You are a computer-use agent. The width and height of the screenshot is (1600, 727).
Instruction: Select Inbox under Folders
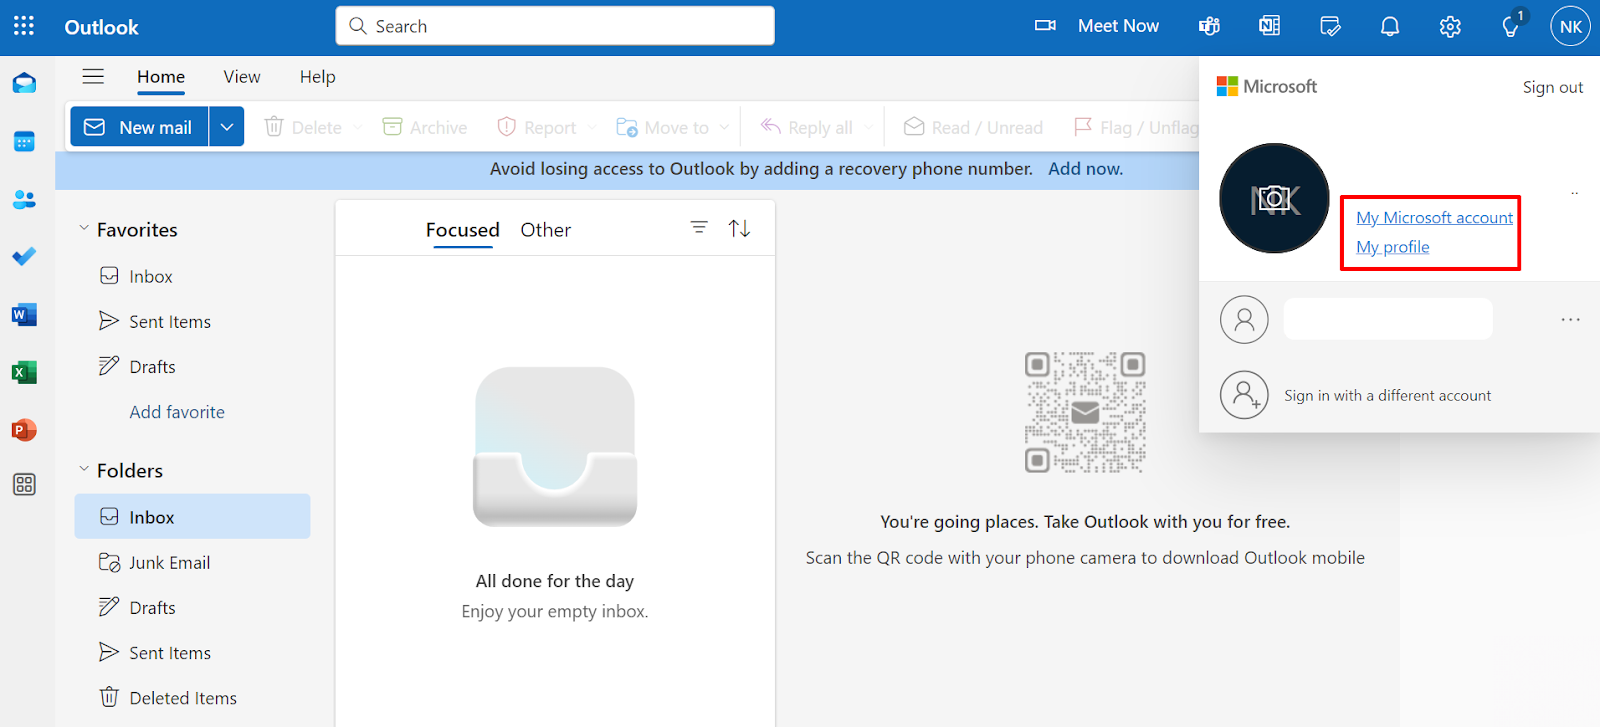click(x=192, y=517)
